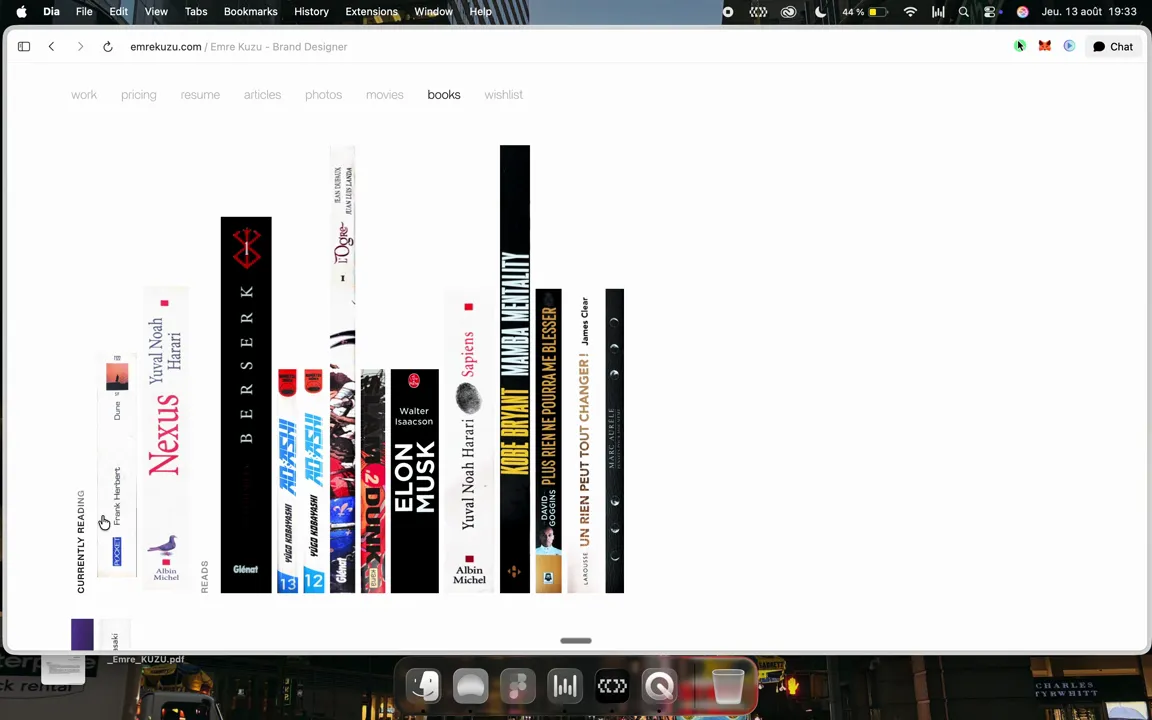The image size is (1152, 720).
Task: Open Siri from the menu bar
Action: [1022, 12]
